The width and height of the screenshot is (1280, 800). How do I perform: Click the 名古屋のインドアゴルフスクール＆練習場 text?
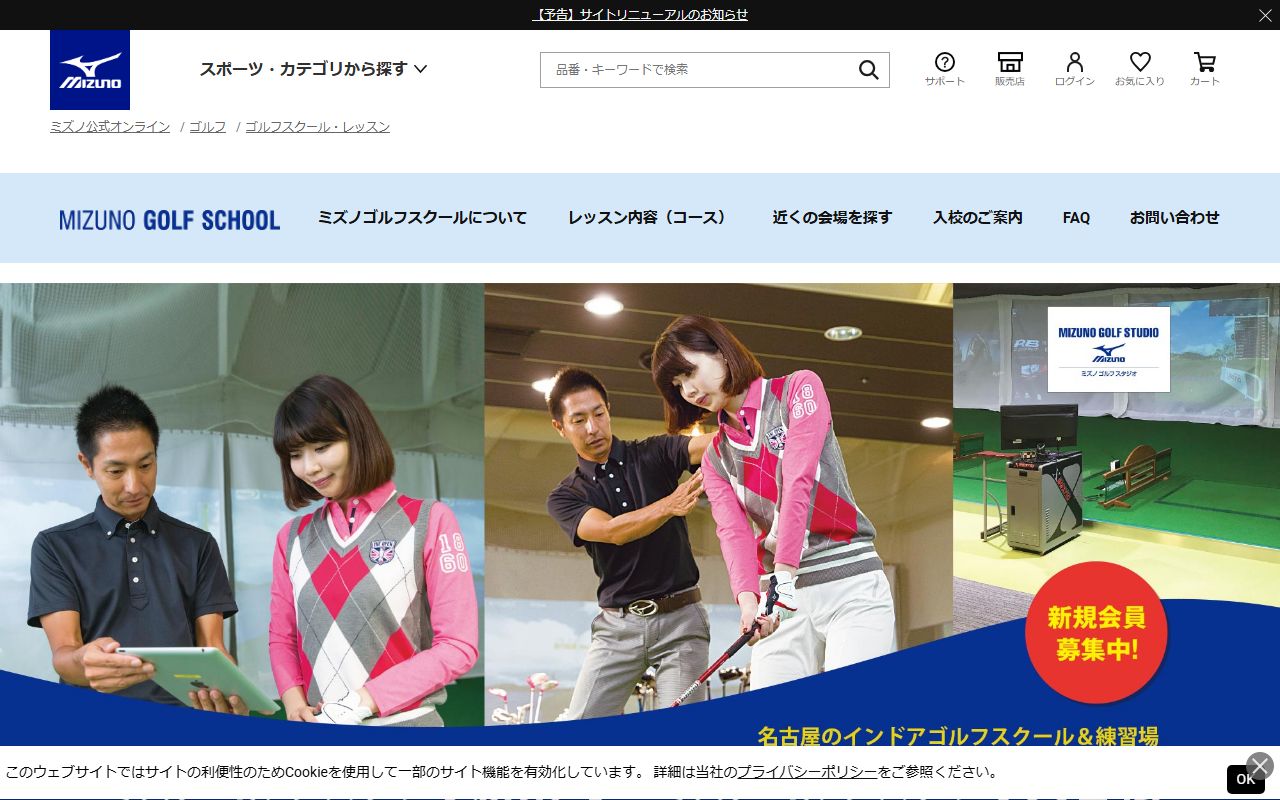(x=958, y=737)
